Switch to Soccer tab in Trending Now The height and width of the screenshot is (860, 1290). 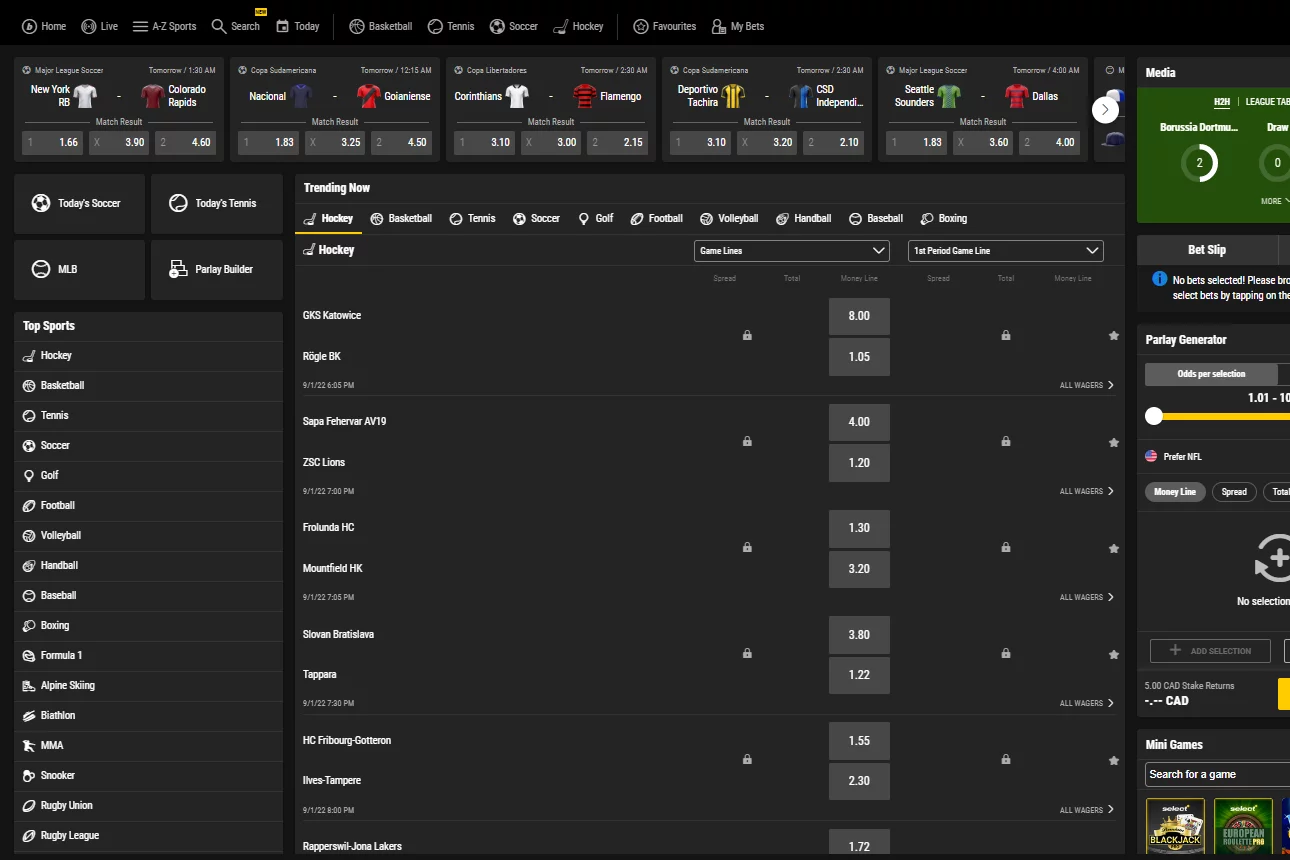(x=536, y=218)
